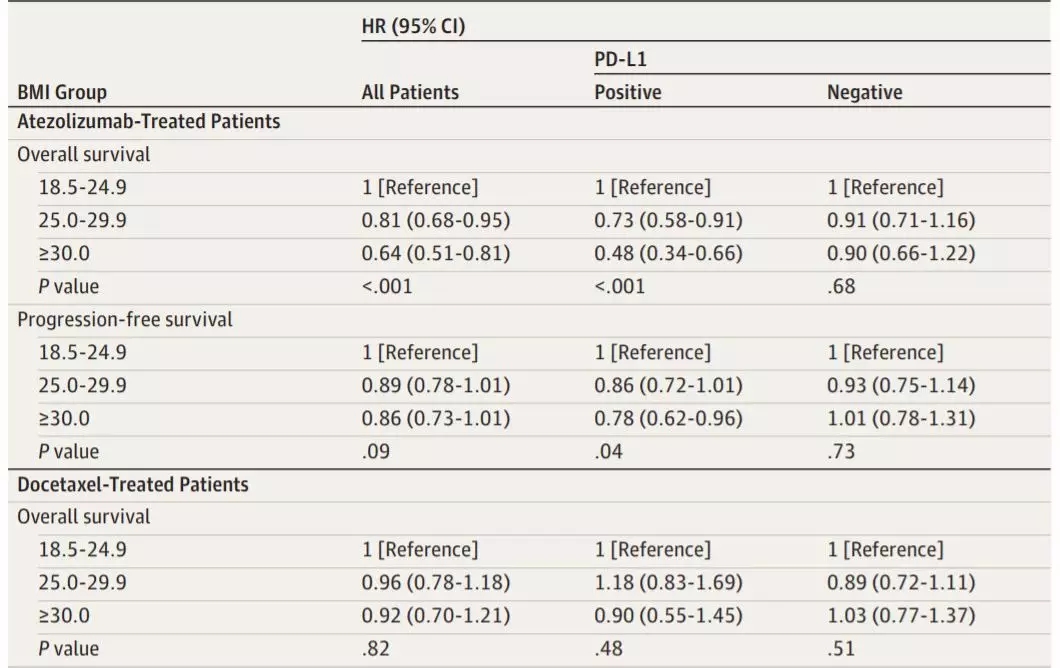1060x668 pixels.
Task: Click the "All Patients" column header
Action: 410,92
